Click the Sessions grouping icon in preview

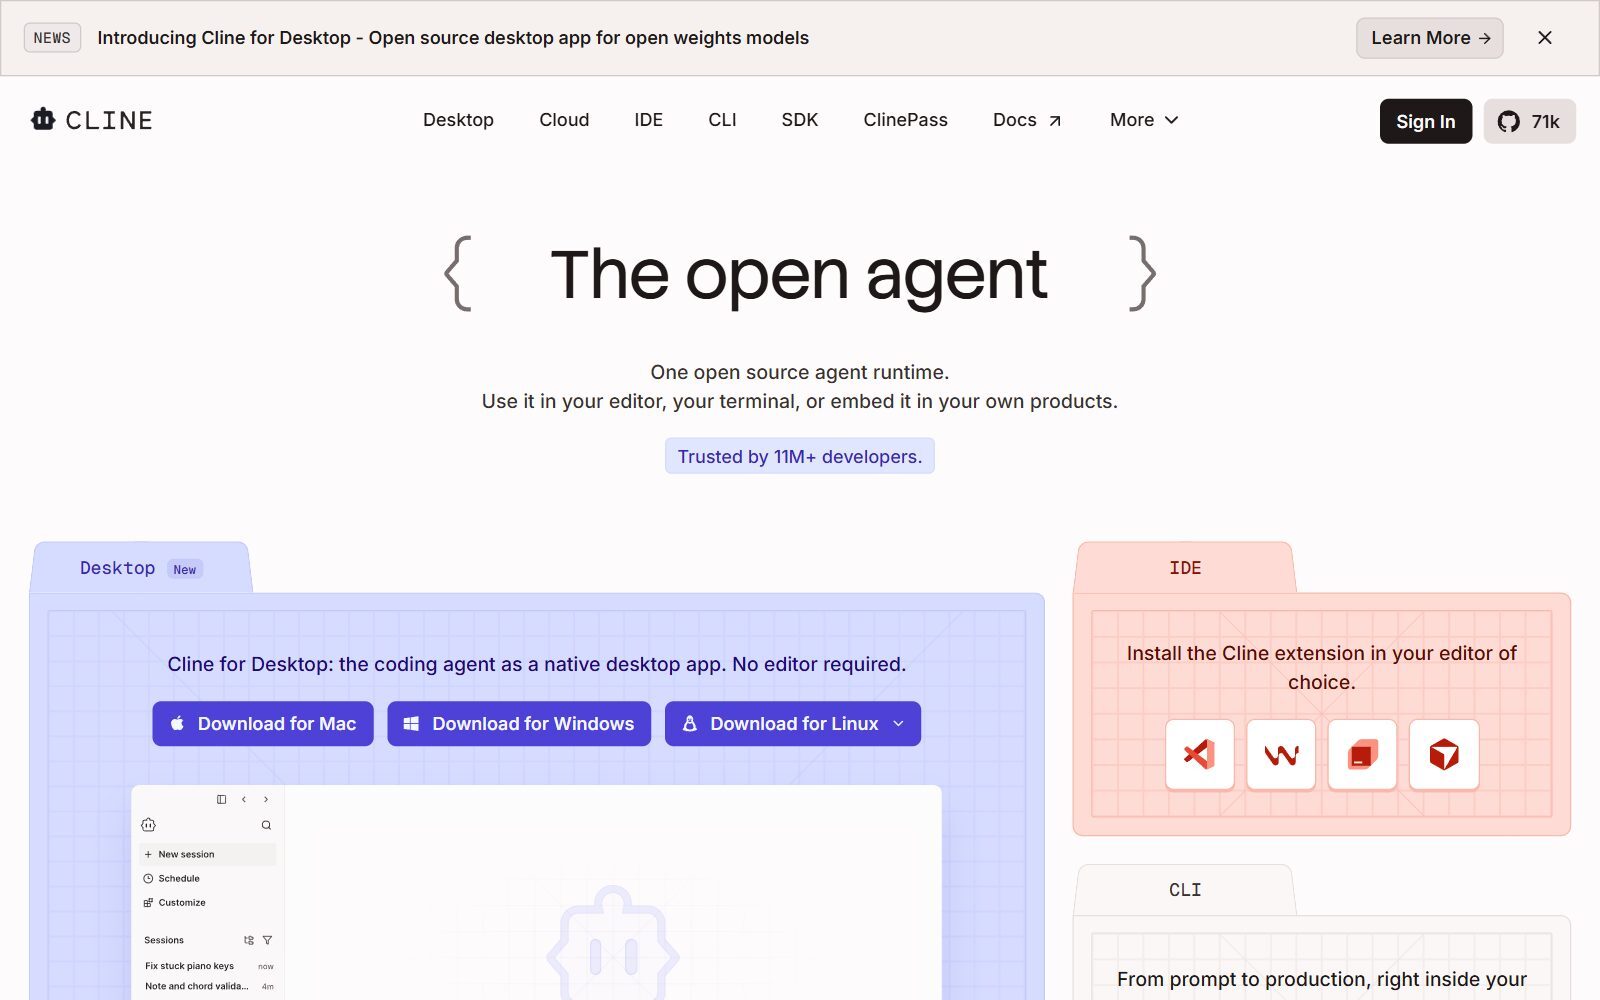click(249, 940)
